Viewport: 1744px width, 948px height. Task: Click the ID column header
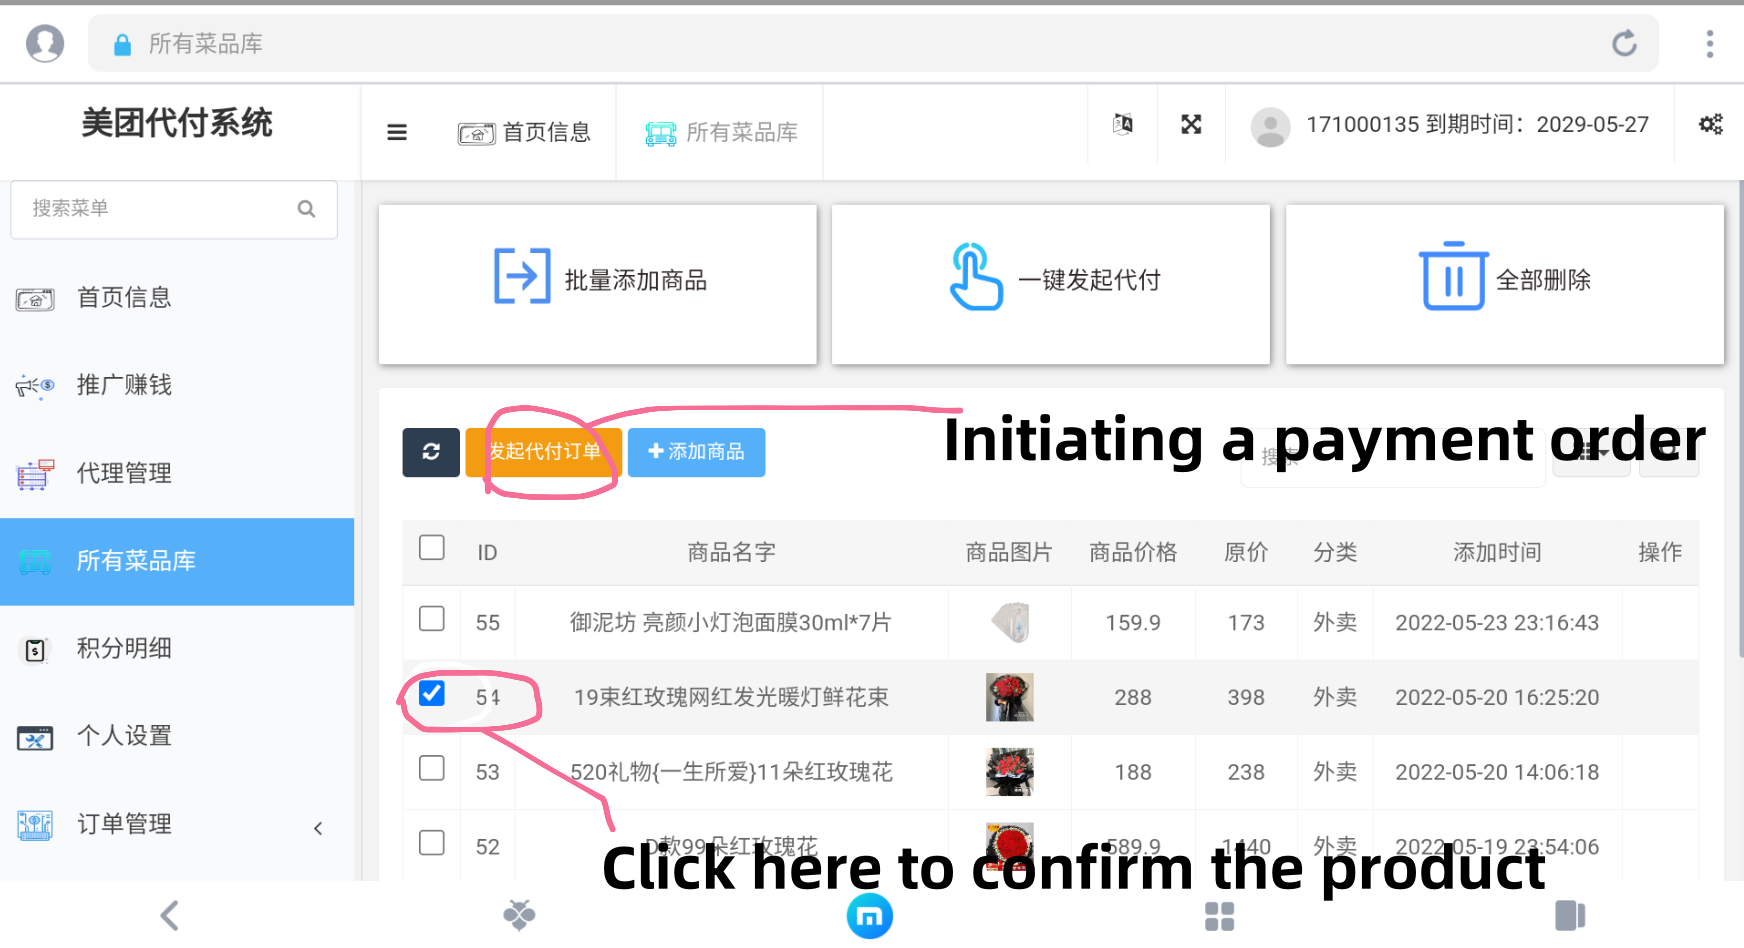point(487,553)
